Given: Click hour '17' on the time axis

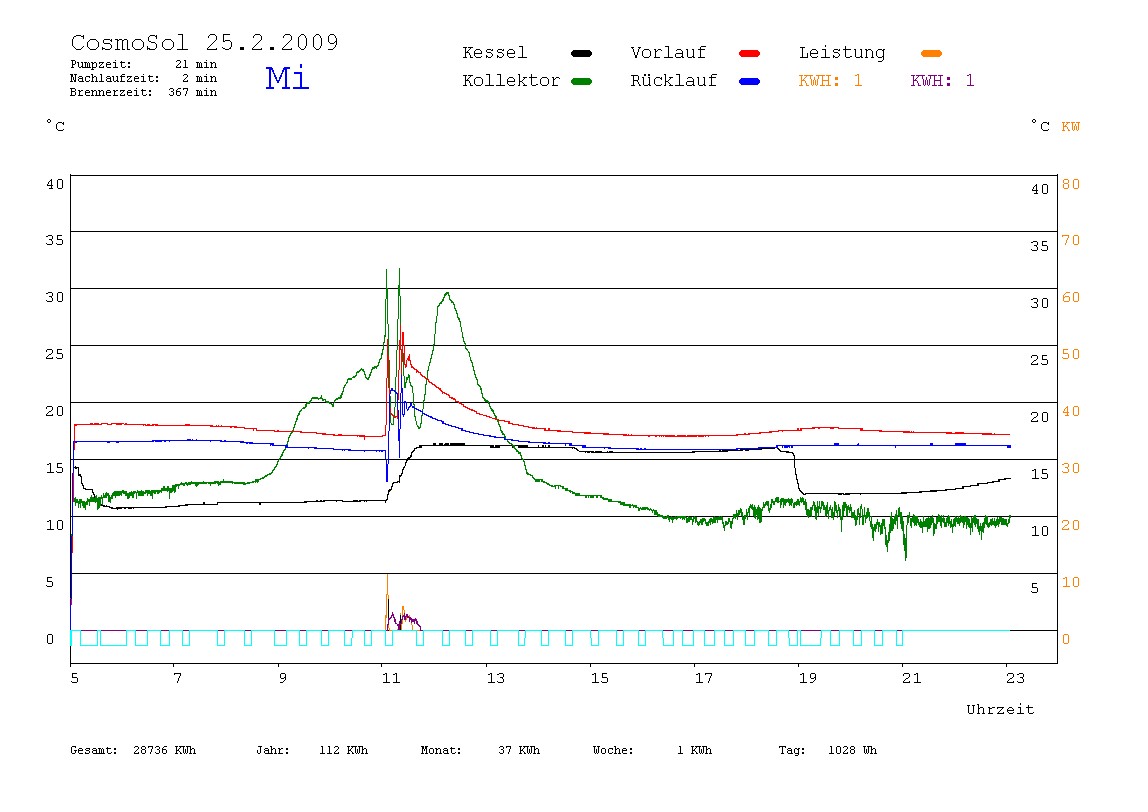Looking at the screenshot, I should (704, 679).
